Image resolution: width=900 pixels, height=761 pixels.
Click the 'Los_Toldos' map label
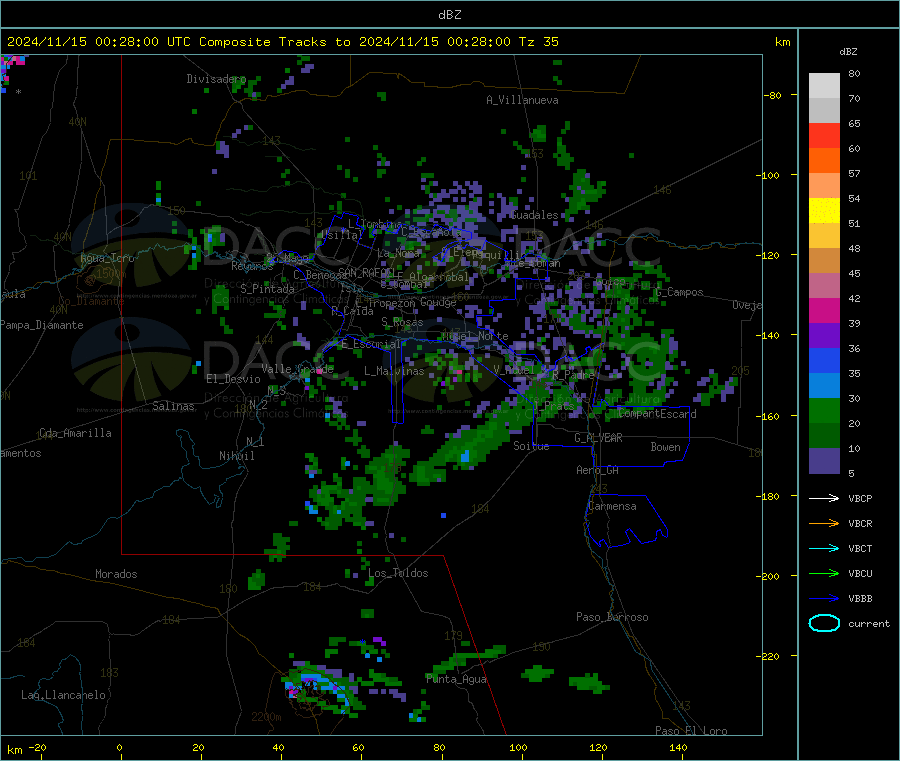tap(398, 573)
